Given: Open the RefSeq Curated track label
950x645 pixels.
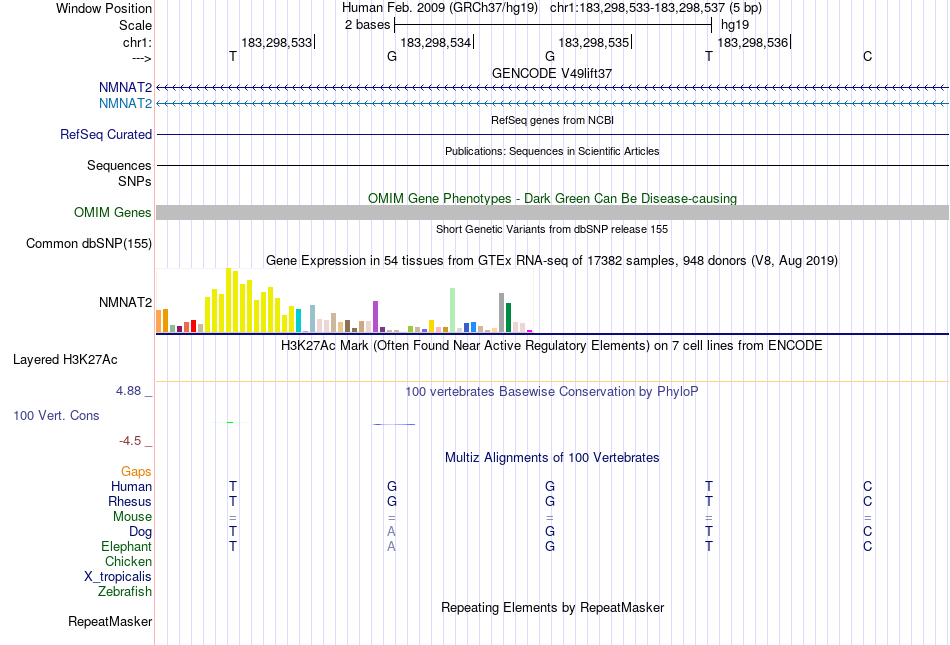Looking at the screenshot, I should 106,134.
